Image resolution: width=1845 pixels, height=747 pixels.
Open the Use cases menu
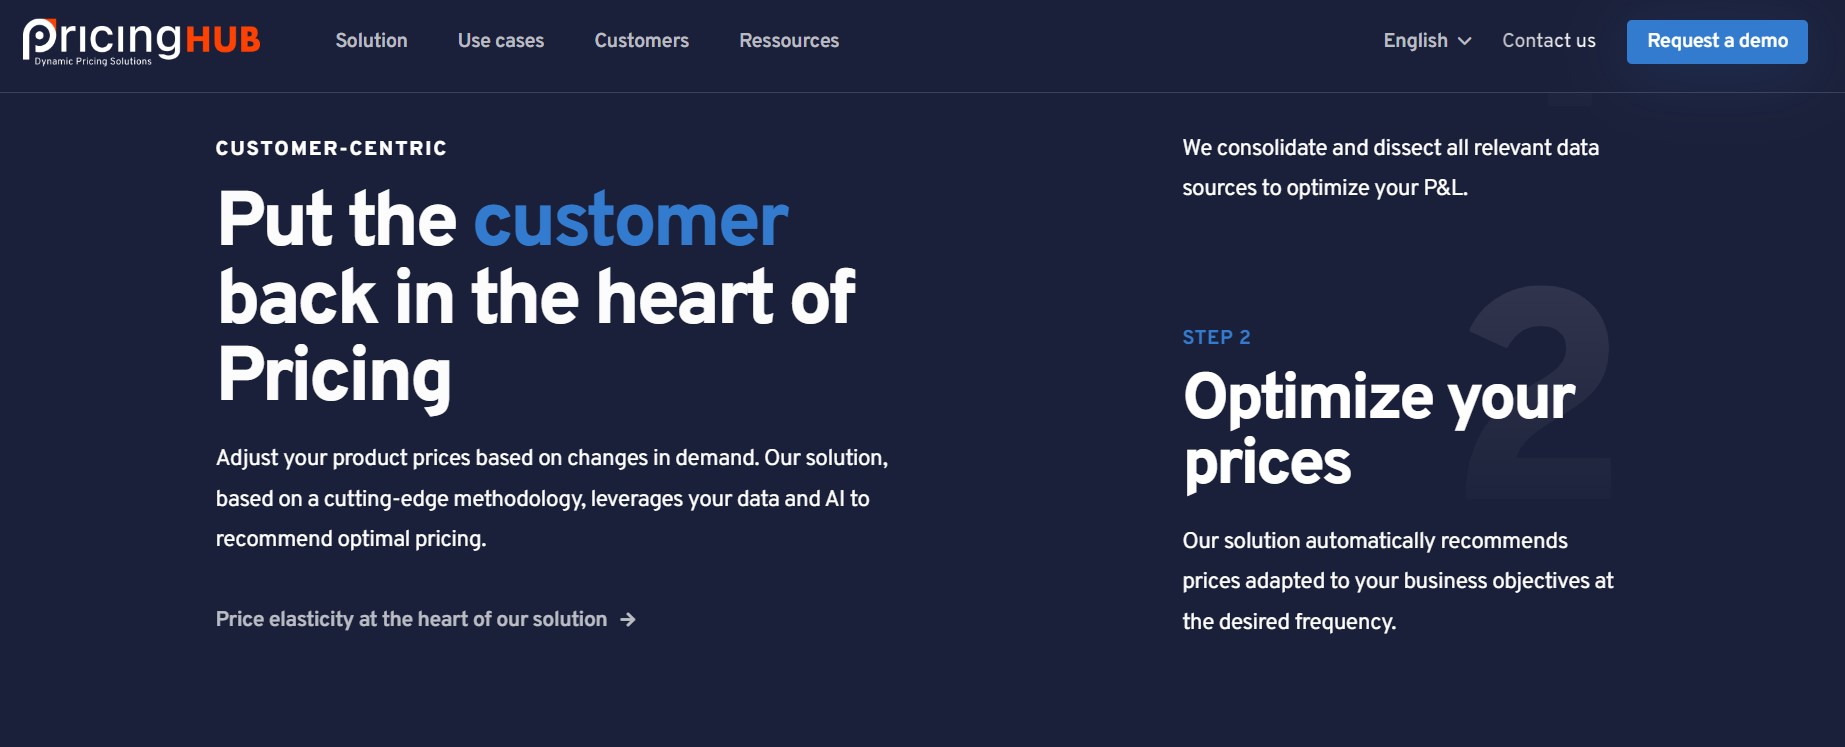tap(501, 41)
